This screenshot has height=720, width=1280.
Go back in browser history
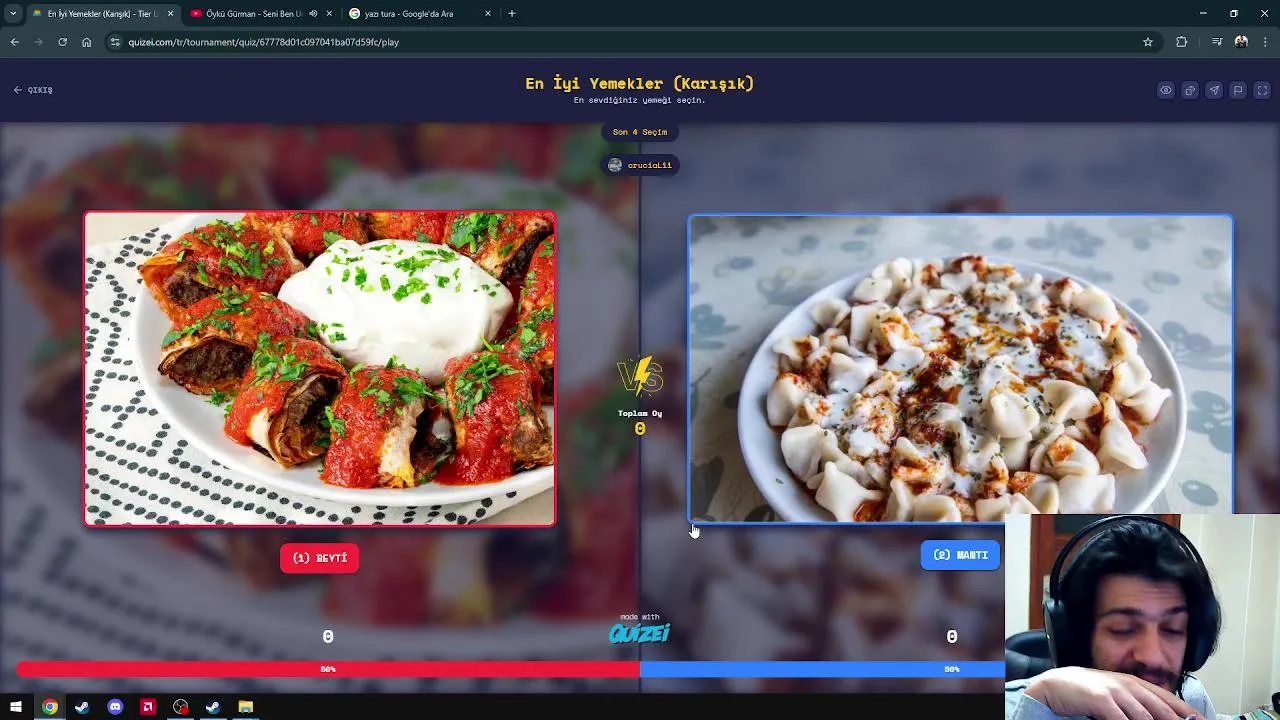pos(15,42)
